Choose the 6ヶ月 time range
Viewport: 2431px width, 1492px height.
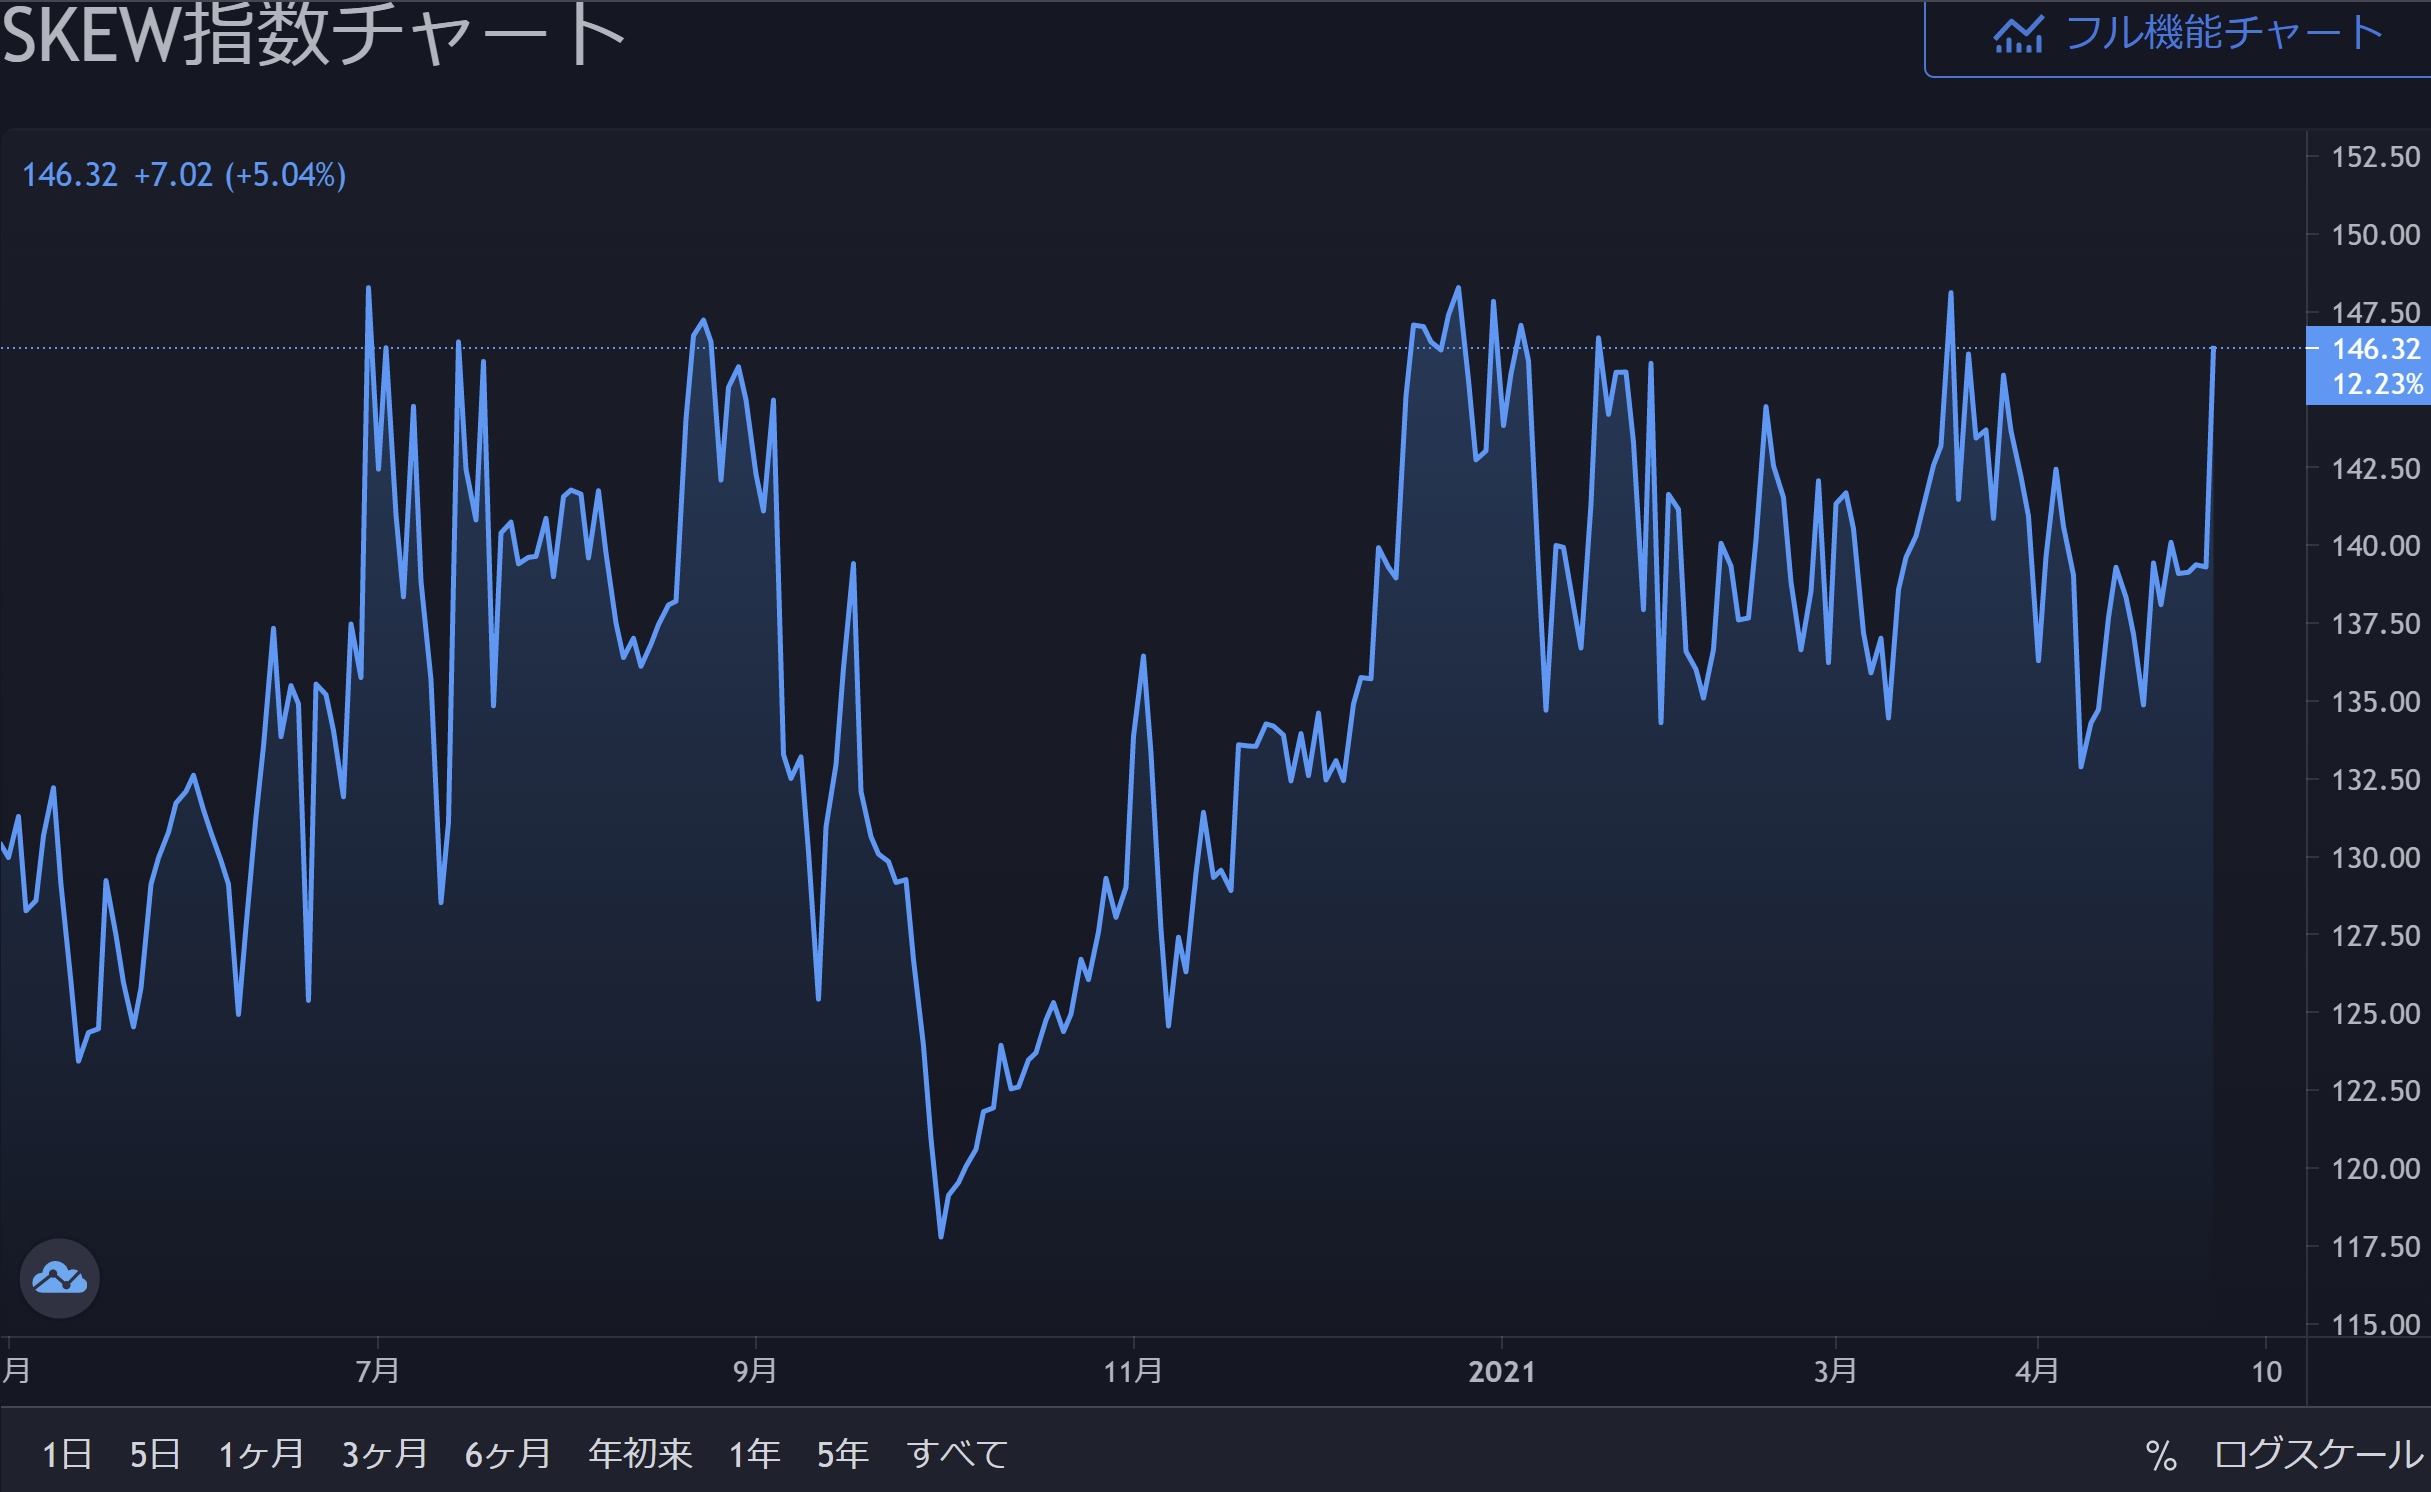click(508, 1454)
